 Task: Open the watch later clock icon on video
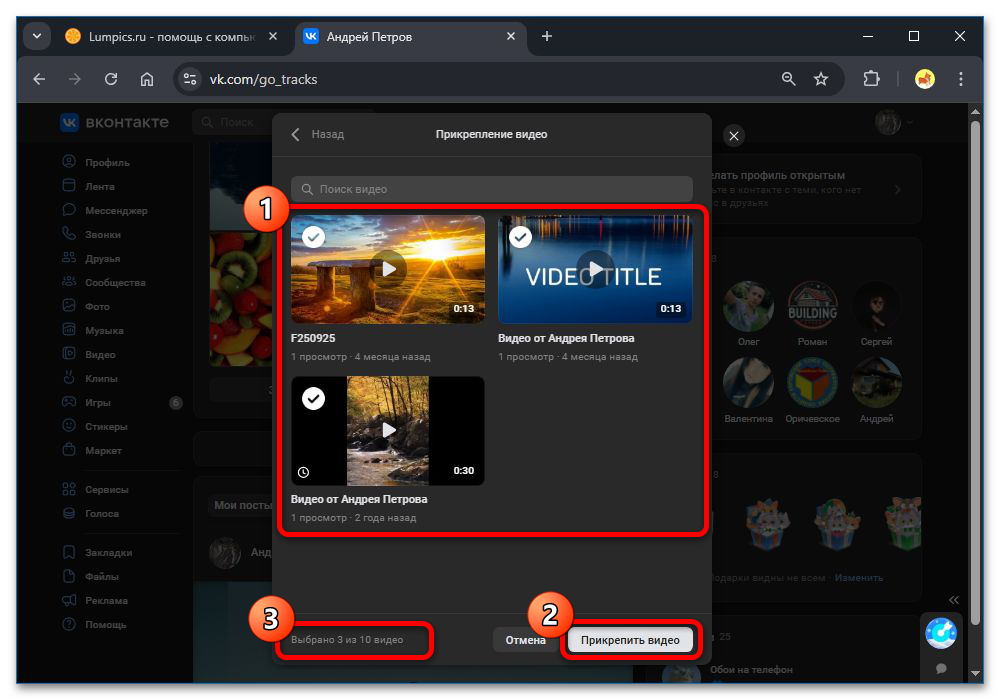pos(304,471)
